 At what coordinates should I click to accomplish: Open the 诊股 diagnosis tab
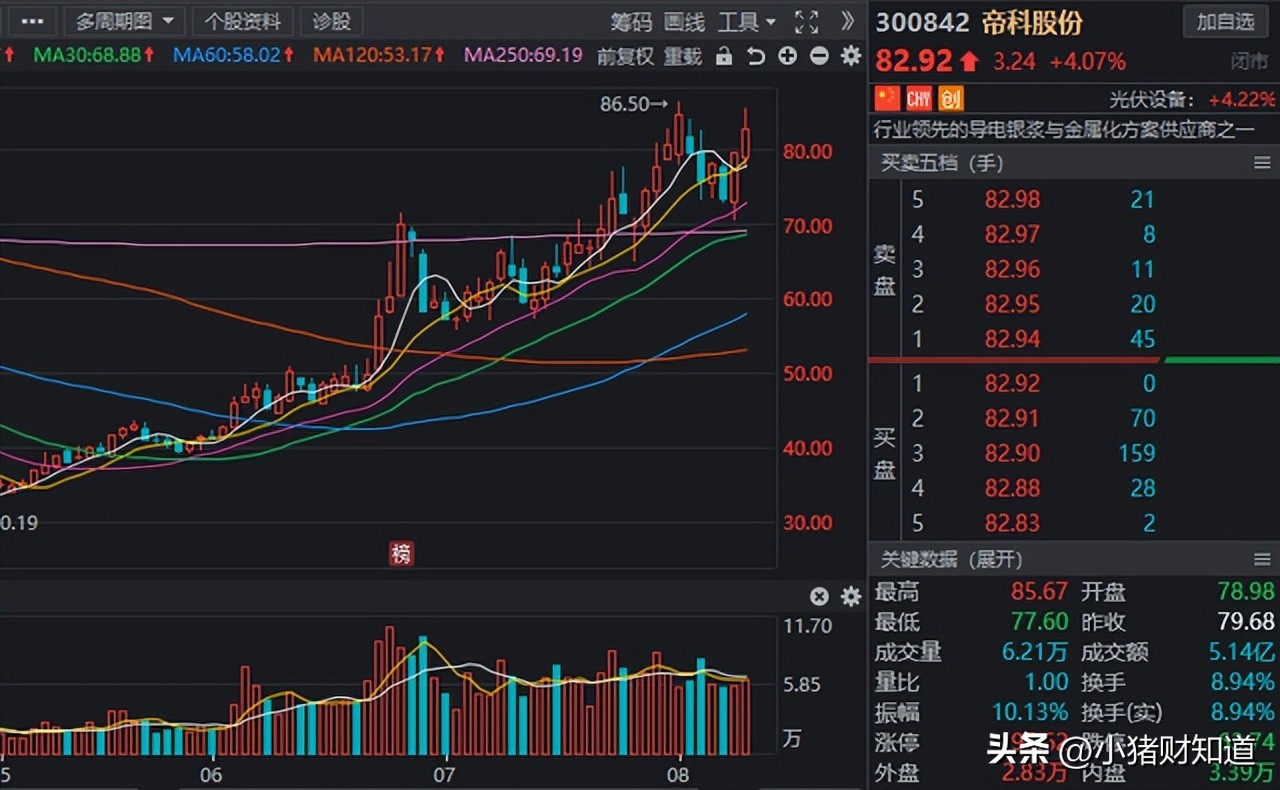331,22
